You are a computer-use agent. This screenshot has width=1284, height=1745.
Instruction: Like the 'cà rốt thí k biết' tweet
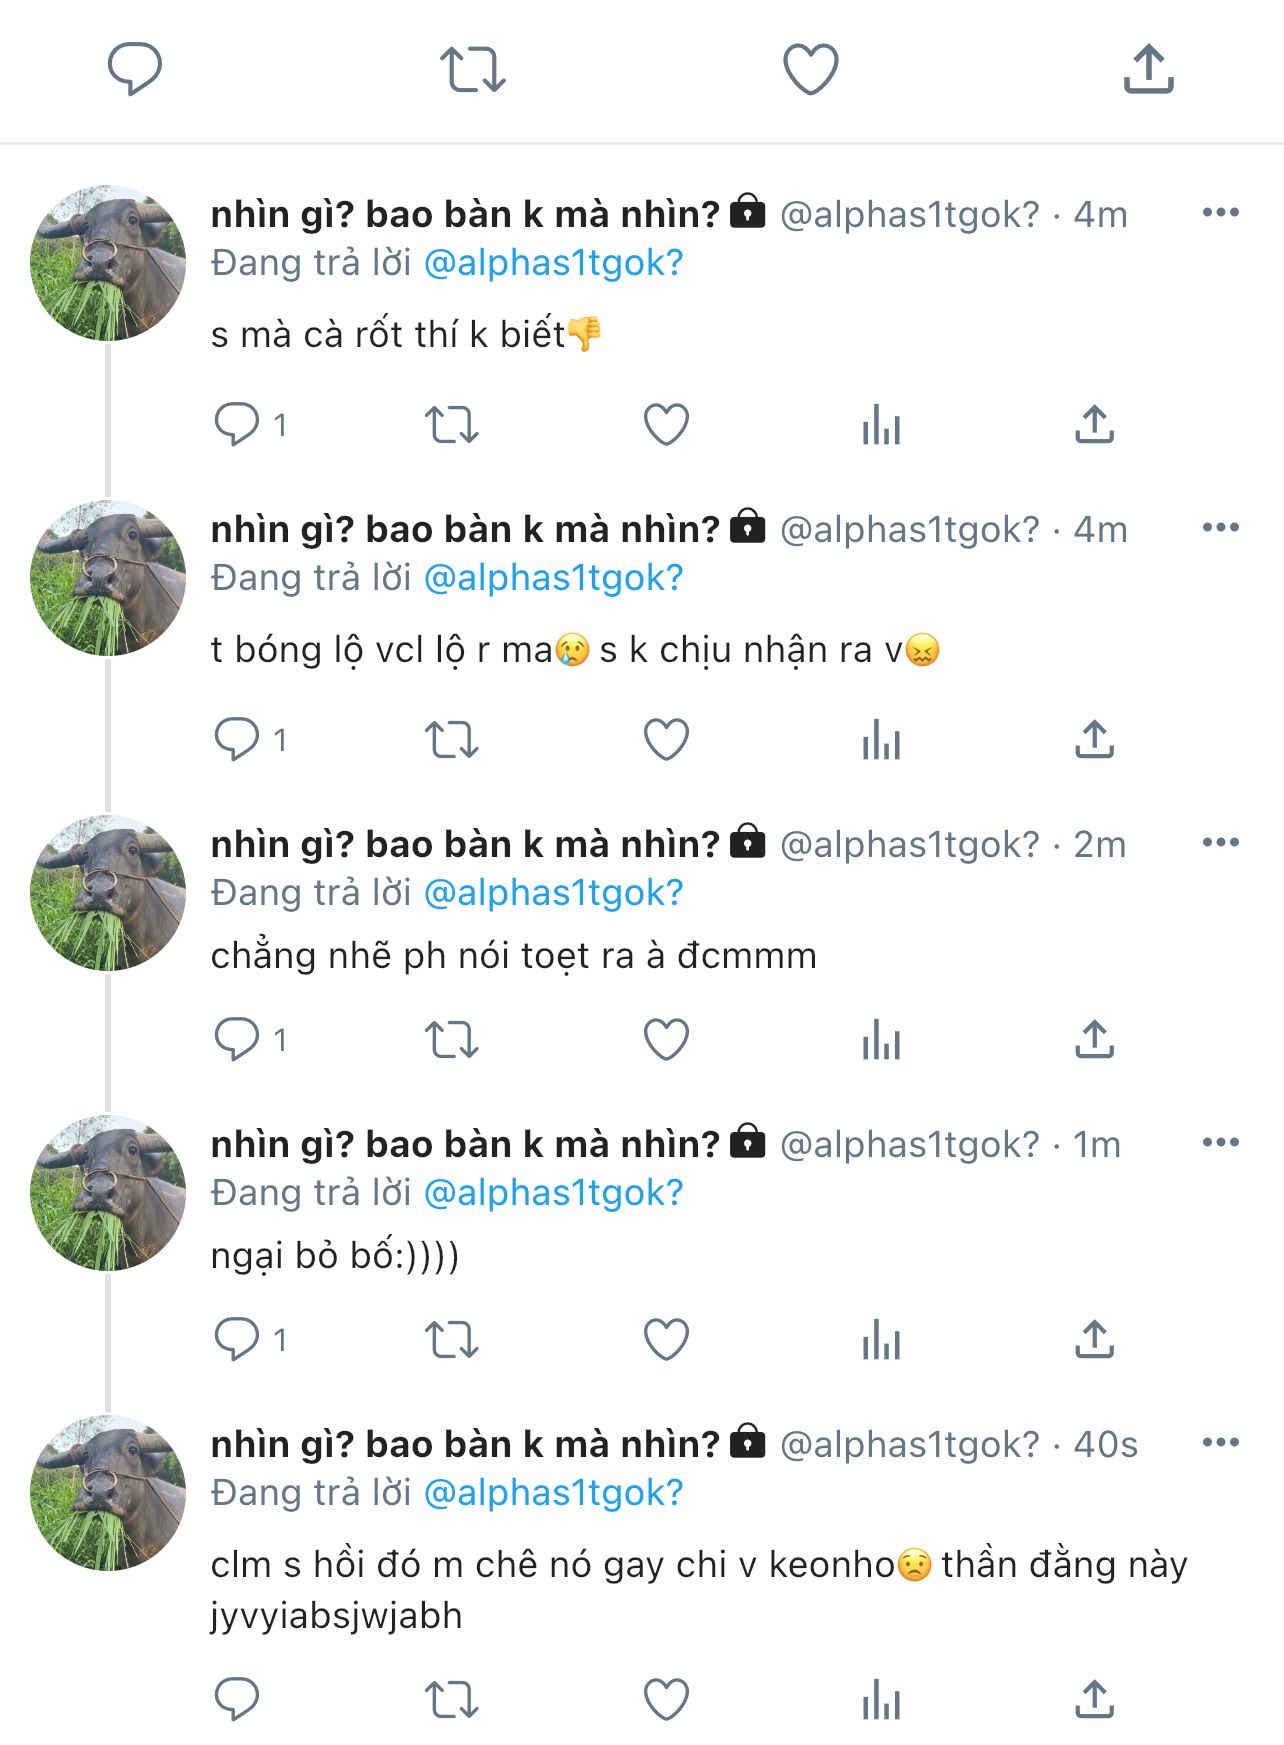[666, 425]
